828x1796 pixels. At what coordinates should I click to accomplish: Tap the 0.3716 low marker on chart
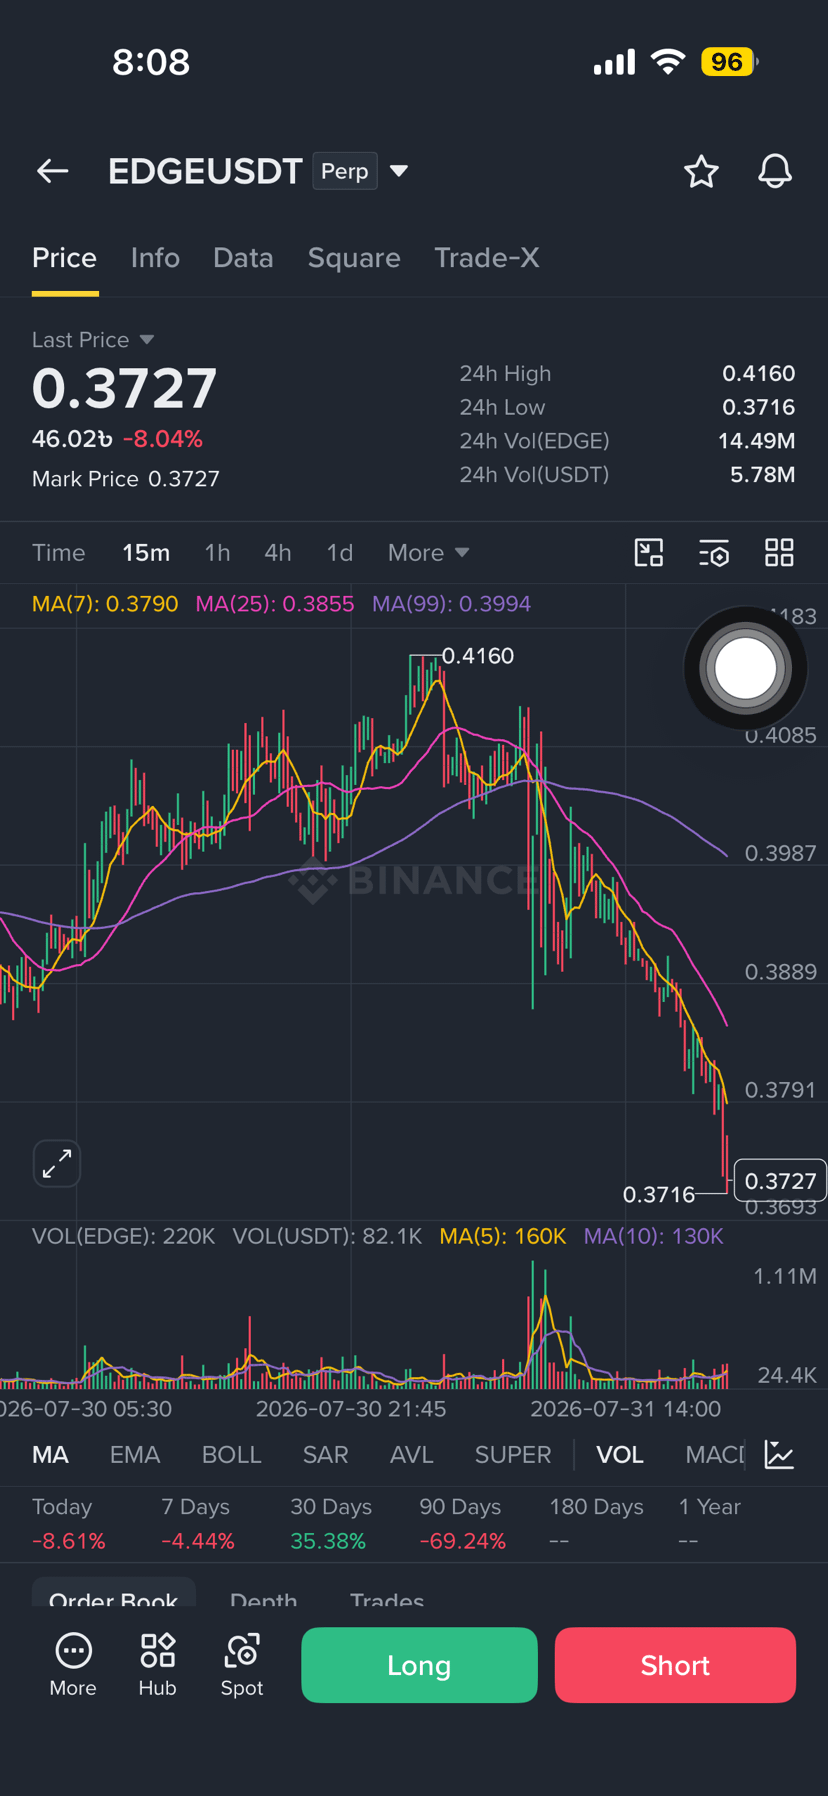(658, 1194)
